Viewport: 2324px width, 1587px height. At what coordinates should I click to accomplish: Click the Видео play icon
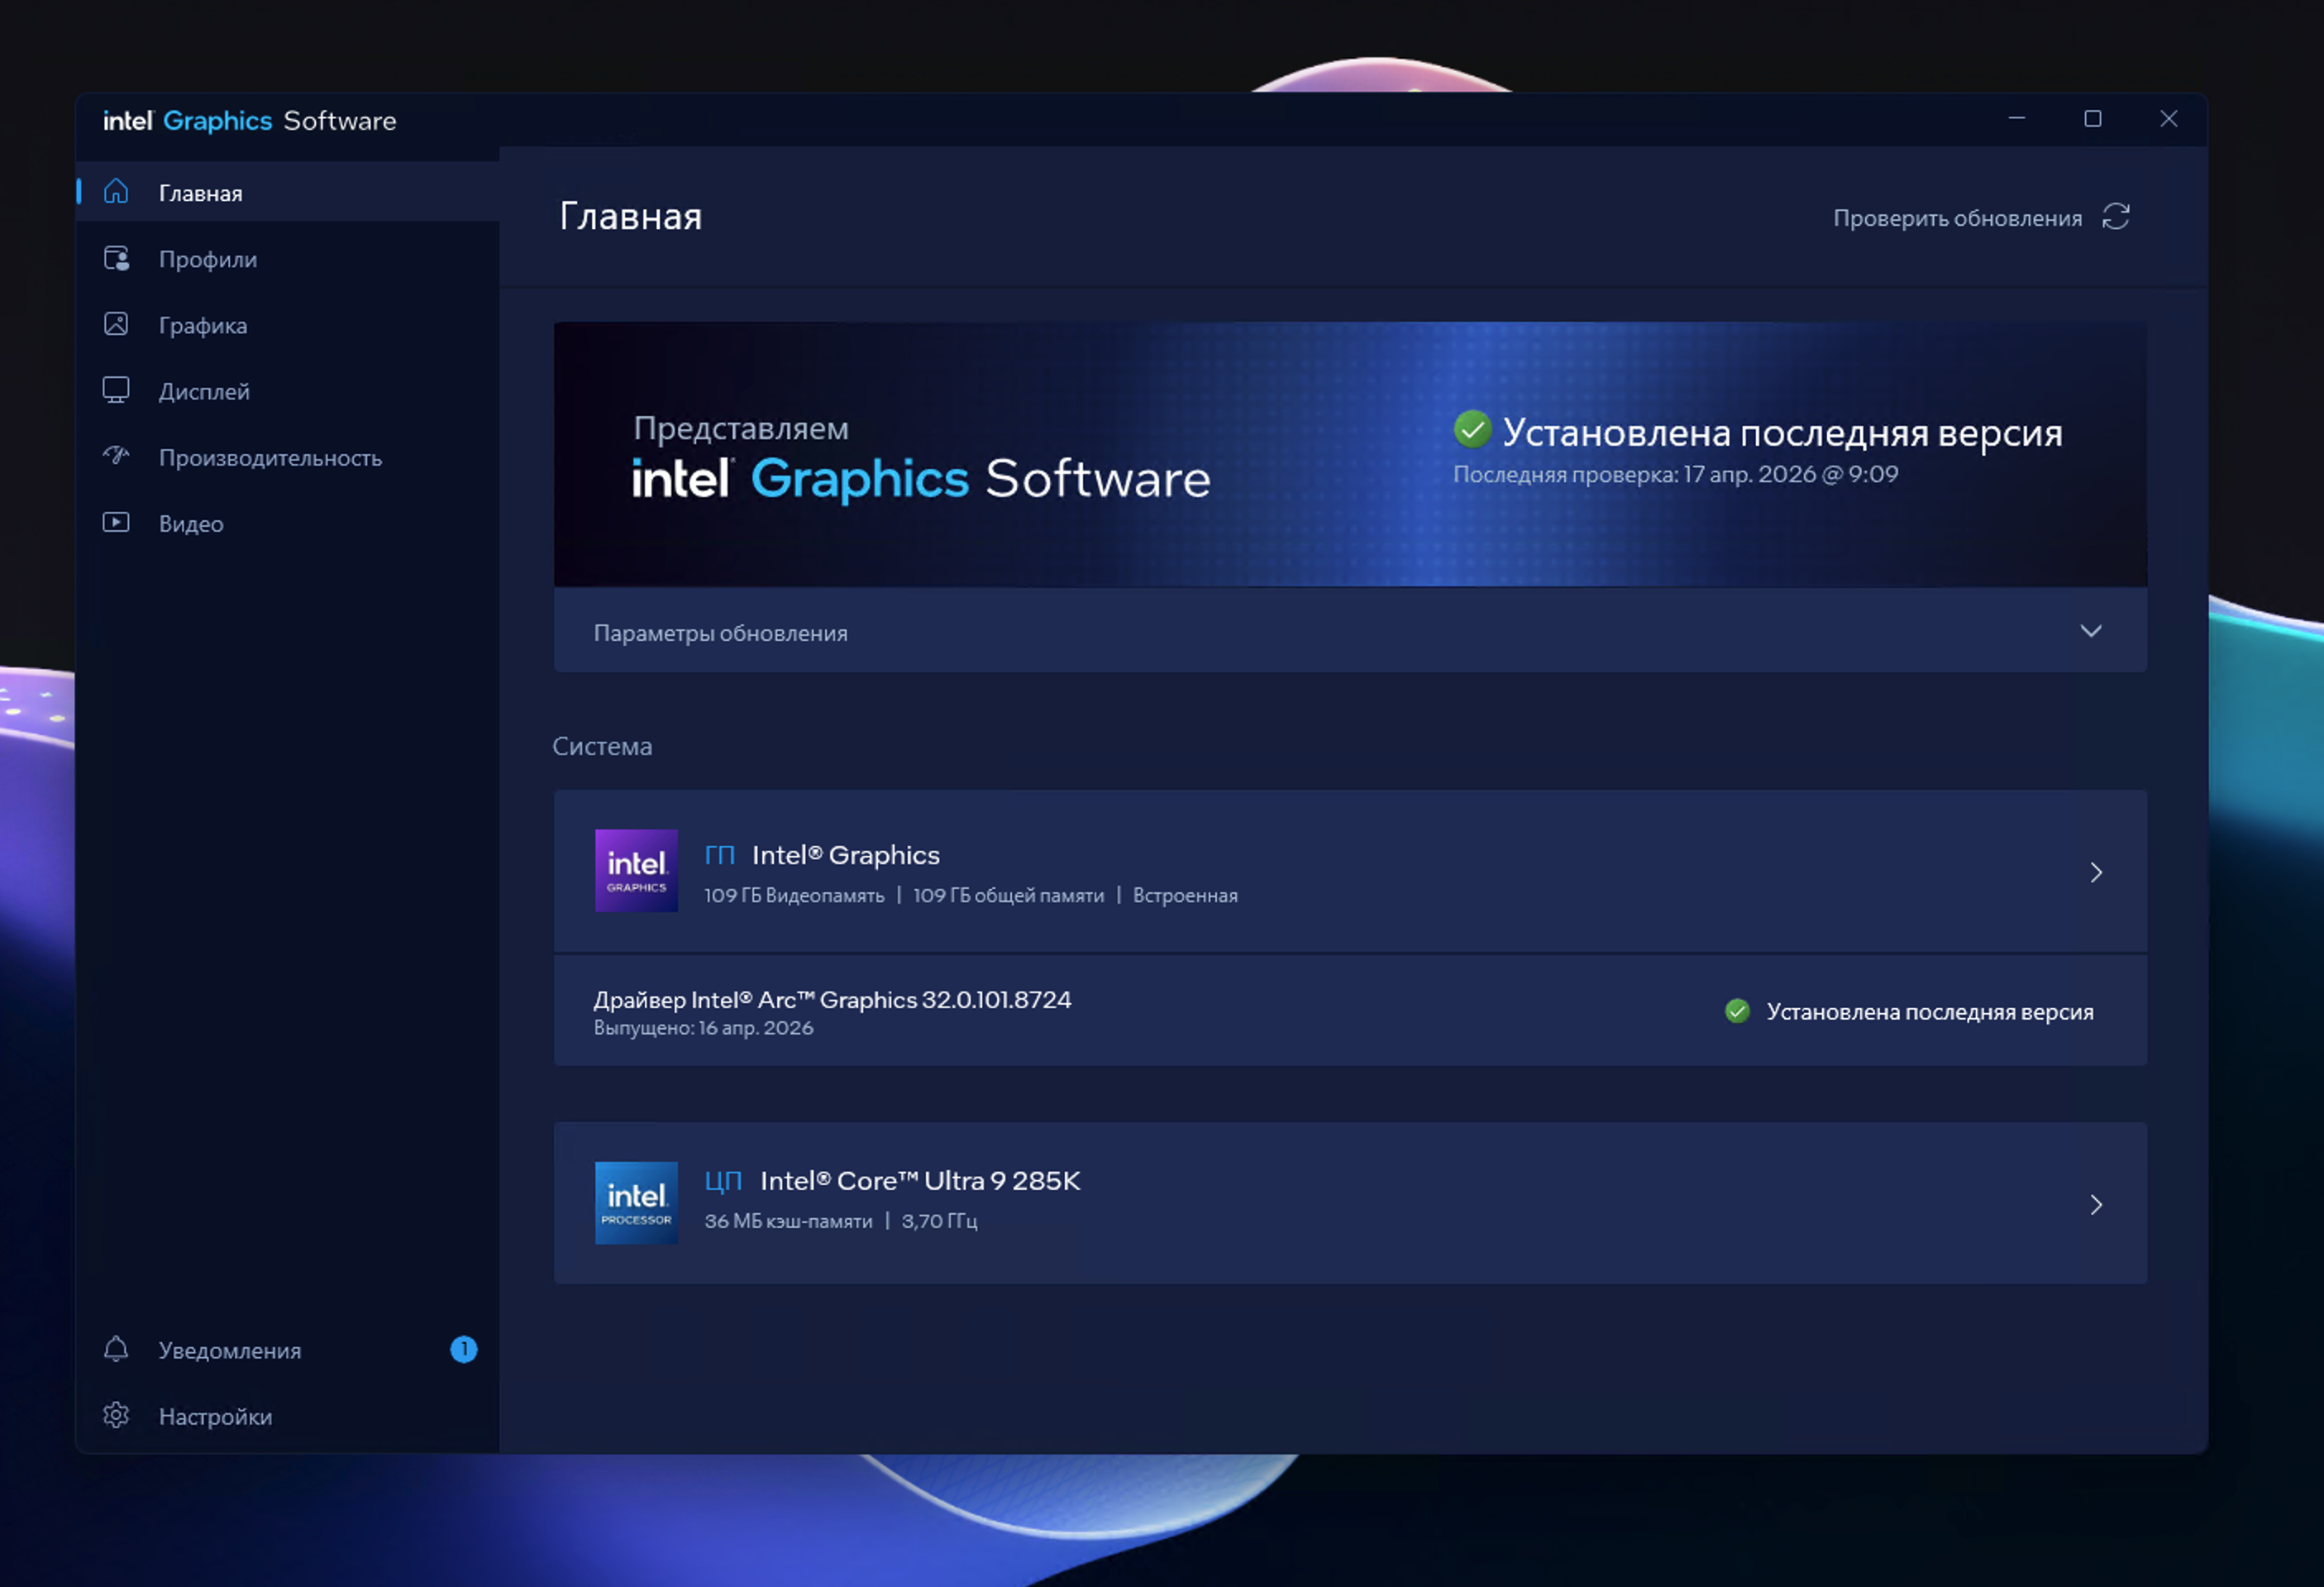[116, 522]
